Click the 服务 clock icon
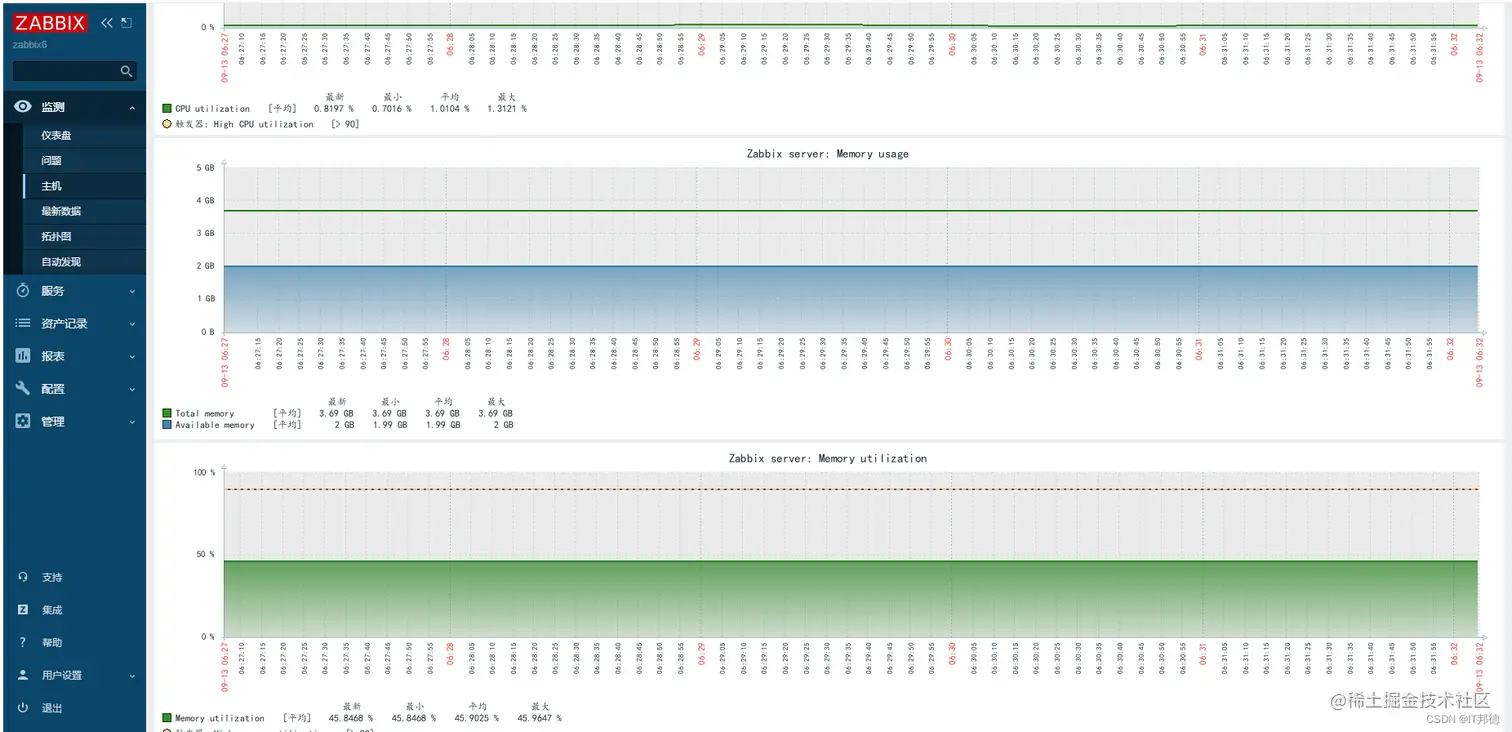The width and height of the screenshot is (1512, 732). point(23,290)
